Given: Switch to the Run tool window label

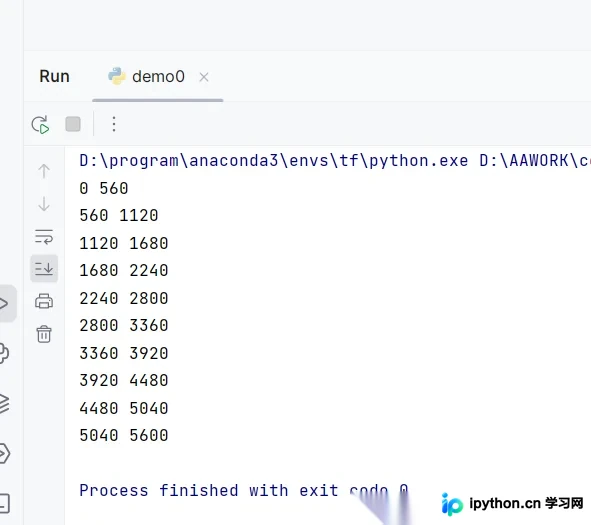Looking at the screenshot, I should click(x=55, y=77).
